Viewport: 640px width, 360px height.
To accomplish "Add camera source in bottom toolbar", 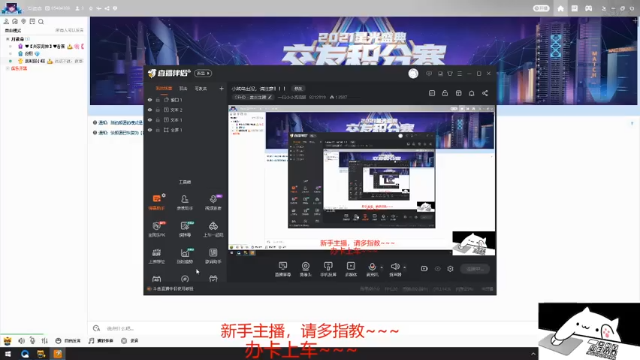I will 305,269.
